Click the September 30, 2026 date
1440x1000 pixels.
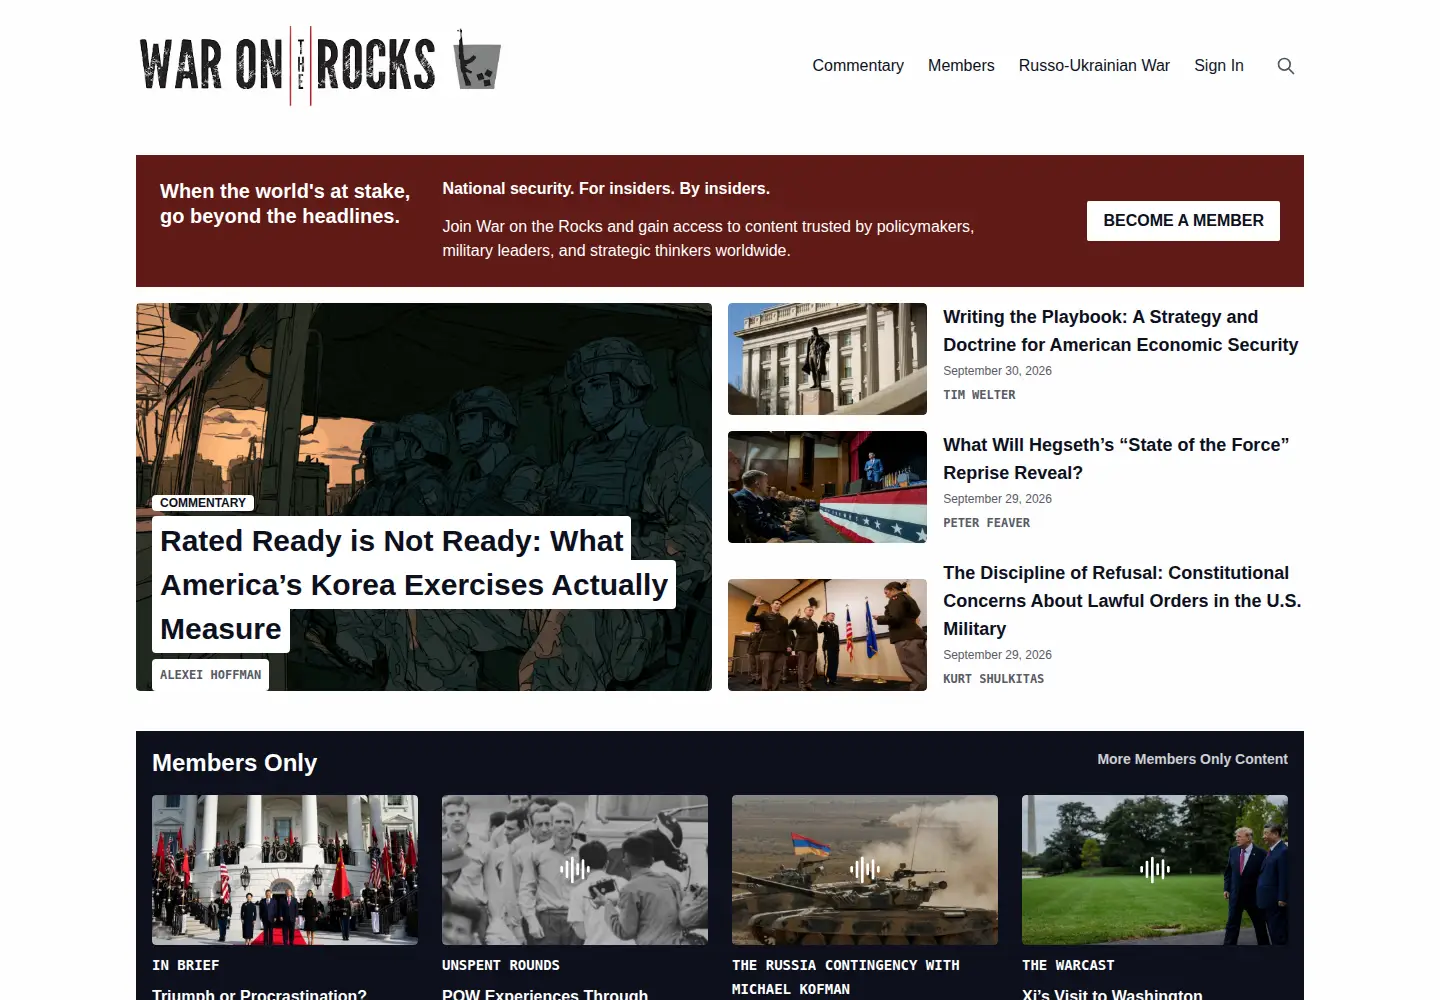tap(997, 371)
